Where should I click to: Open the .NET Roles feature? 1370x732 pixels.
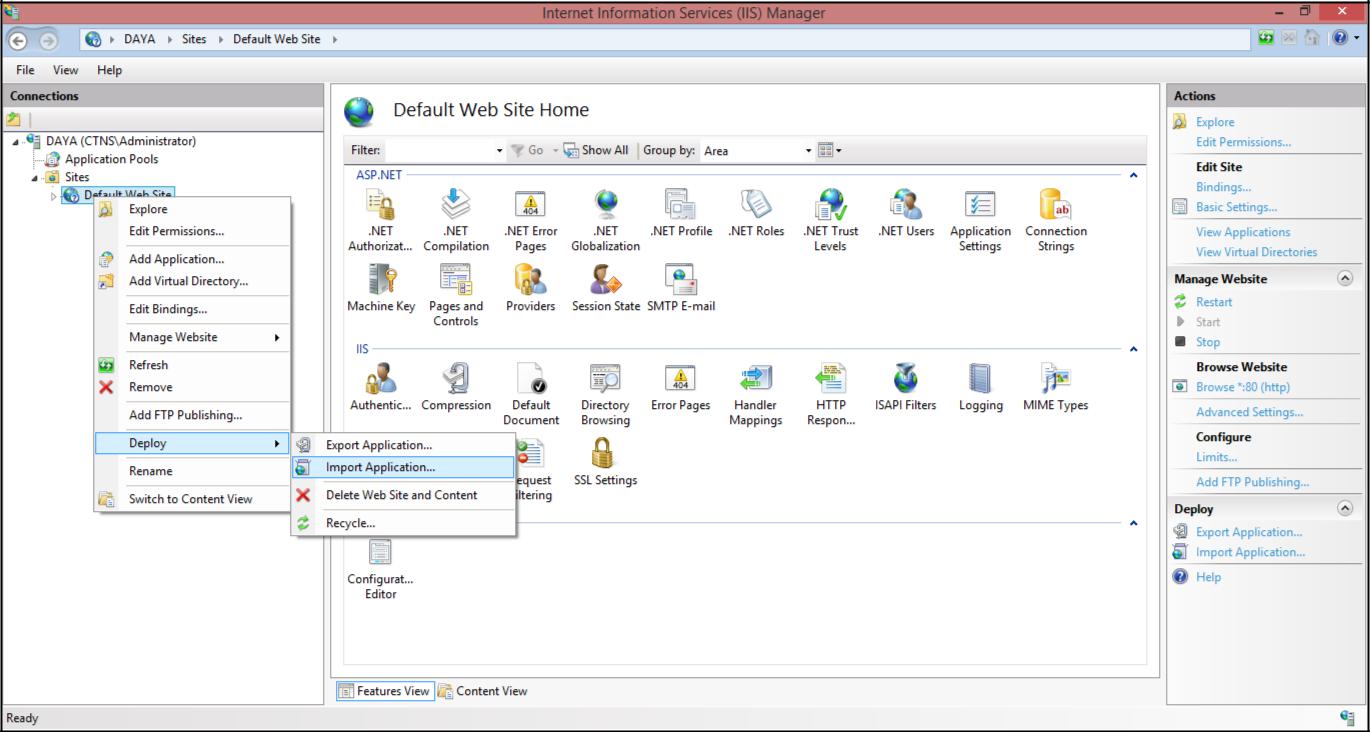tap(756, 214)
